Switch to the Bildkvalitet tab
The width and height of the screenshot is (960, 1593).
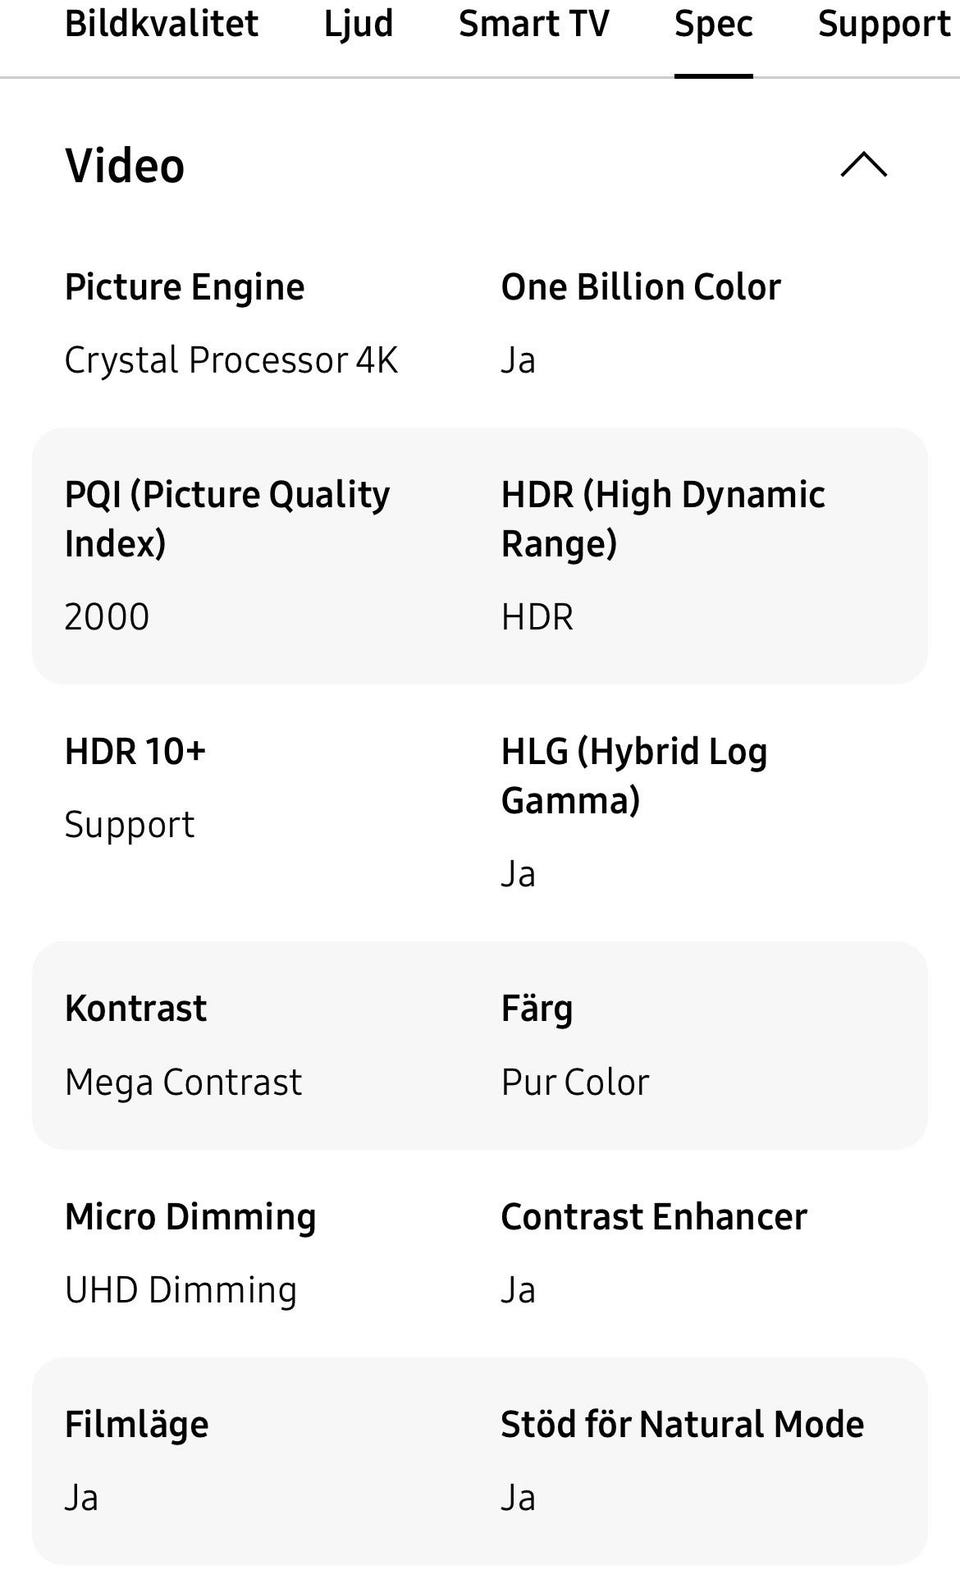161,24
